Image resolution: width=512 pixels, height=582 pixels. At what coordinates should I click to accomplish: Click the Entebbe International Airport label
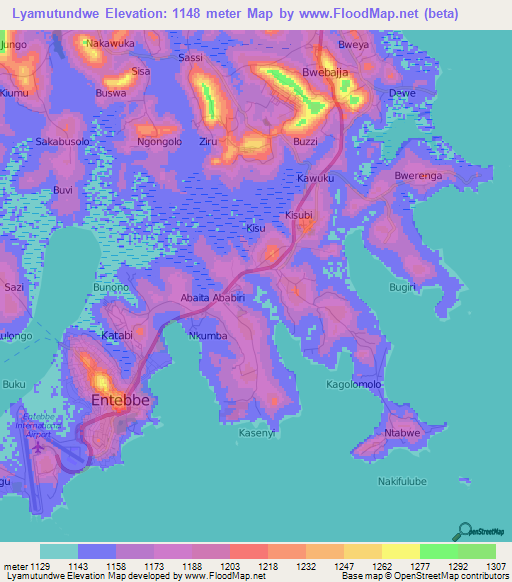(x=38, y=425)
